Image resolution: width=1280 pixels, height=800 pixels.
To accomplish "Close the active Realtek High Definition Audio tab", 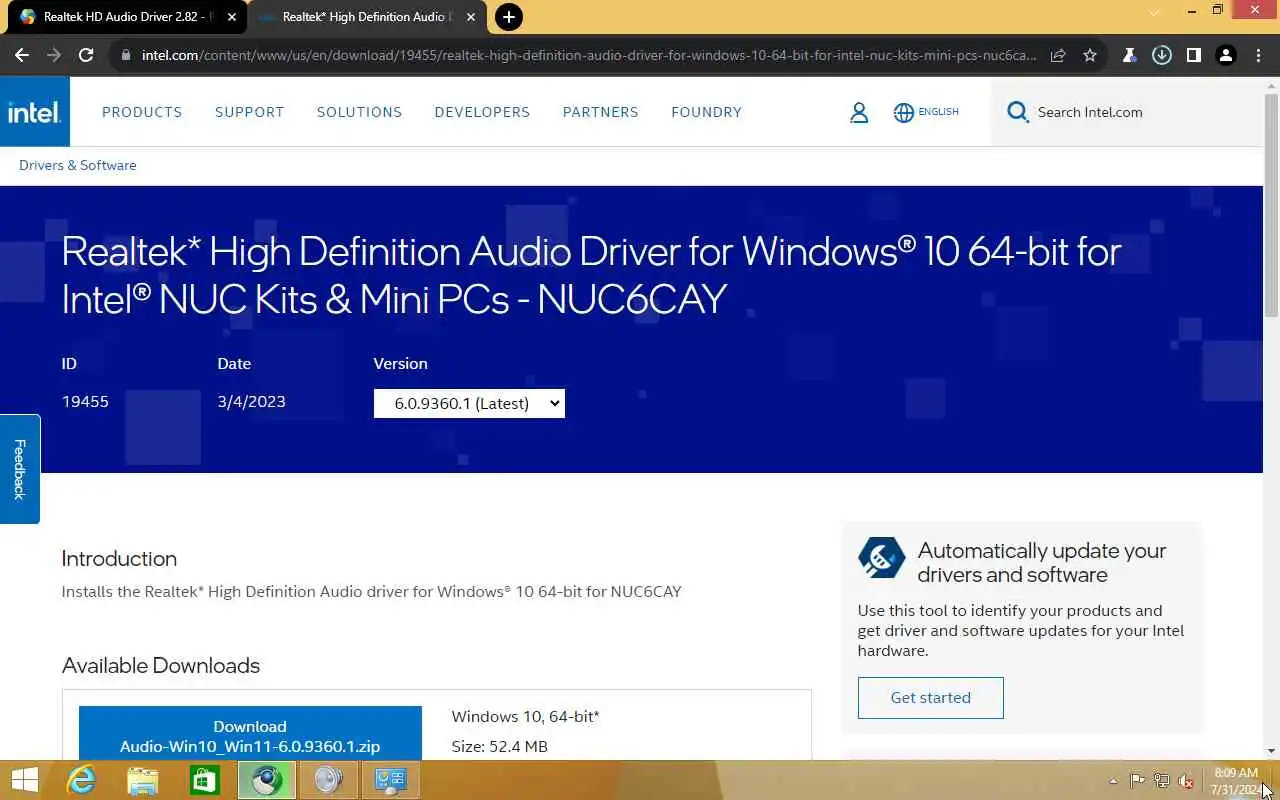I will click(x=471, y=17).
